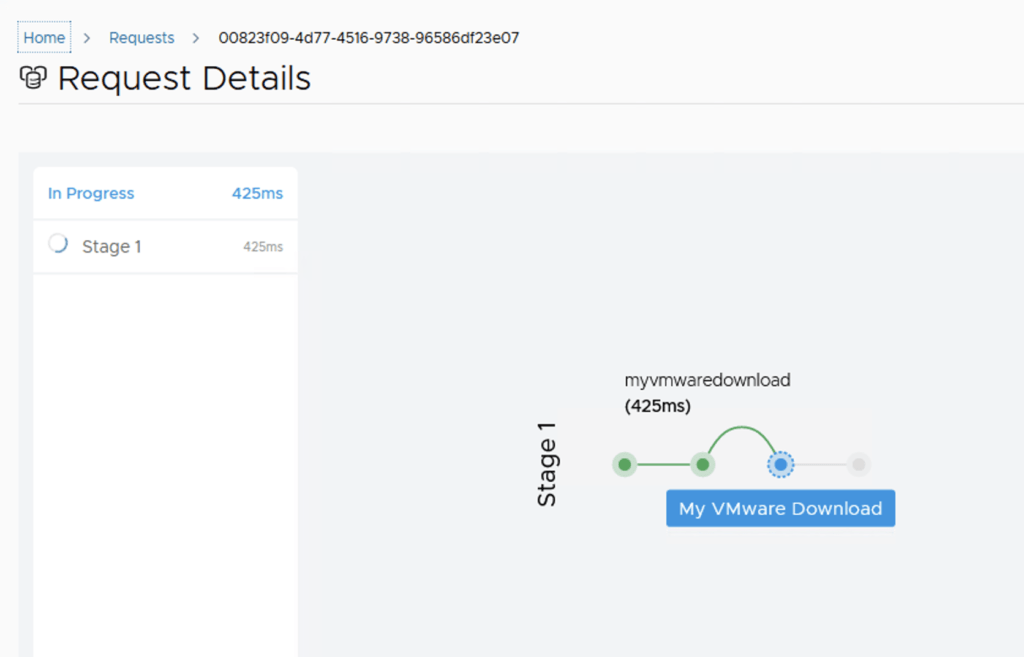The image size is (1024, 657).
Task: Click the 425ms total duration in header
Action: [x=257, y=193]
